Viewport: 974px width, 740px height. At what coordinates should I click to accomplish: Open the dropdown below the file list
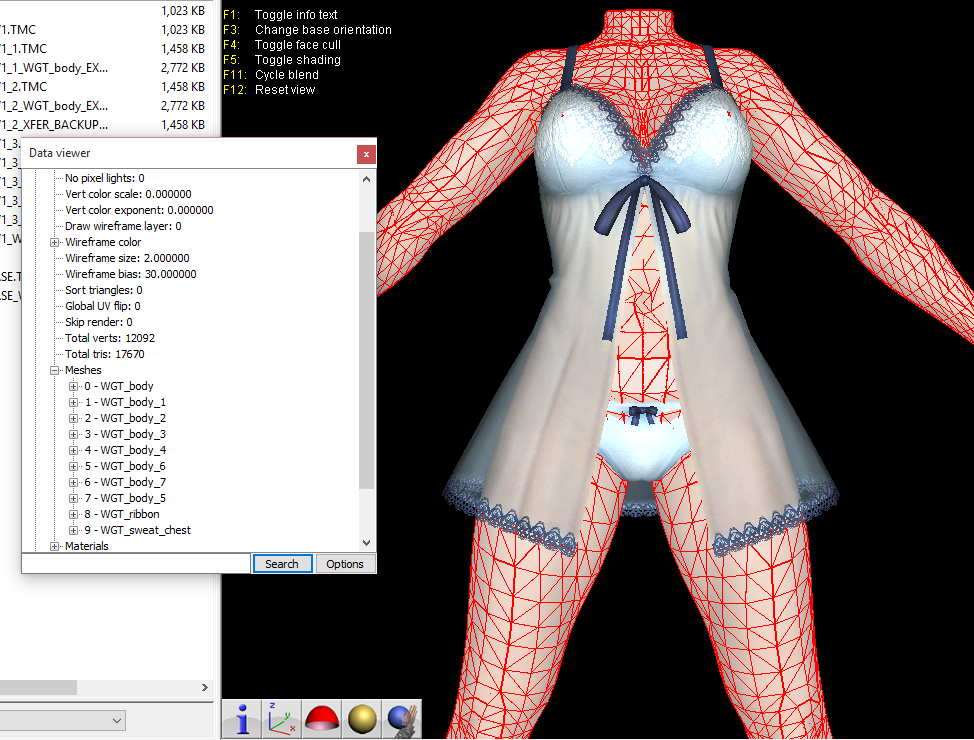coord(117,721)
